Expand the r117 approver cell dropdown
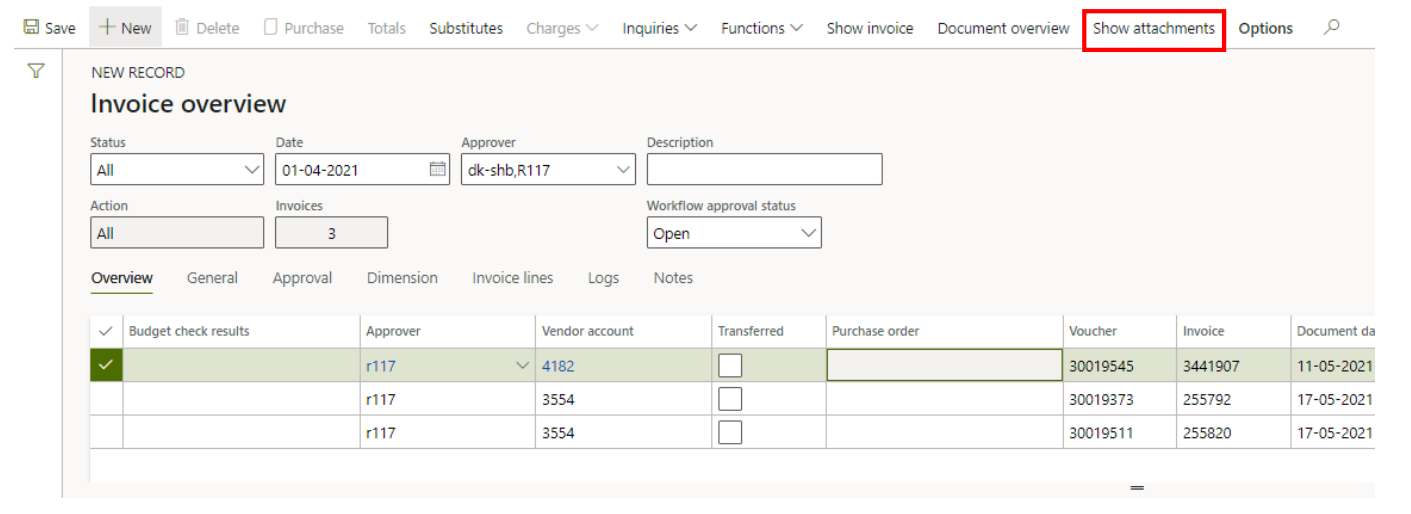Viewport: 1411px width, 514px height. 522,366
